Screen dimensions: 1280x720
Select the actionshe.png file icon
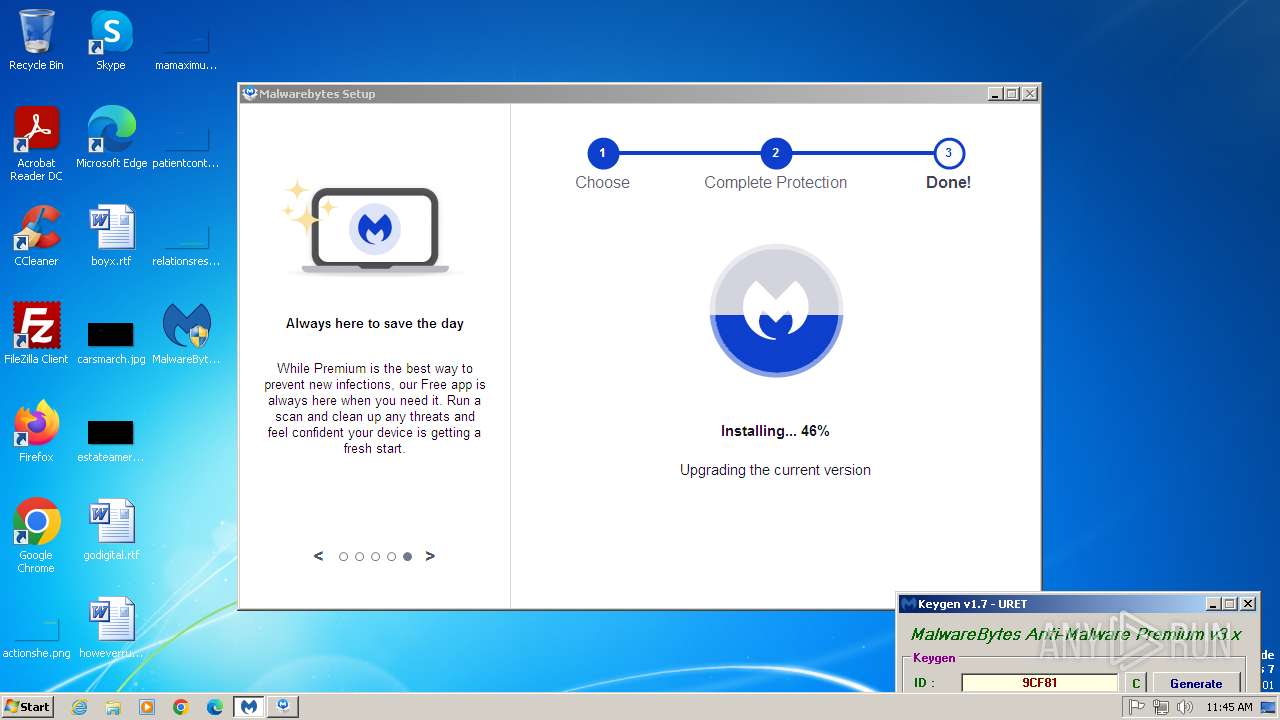click(x=36, y=640)
